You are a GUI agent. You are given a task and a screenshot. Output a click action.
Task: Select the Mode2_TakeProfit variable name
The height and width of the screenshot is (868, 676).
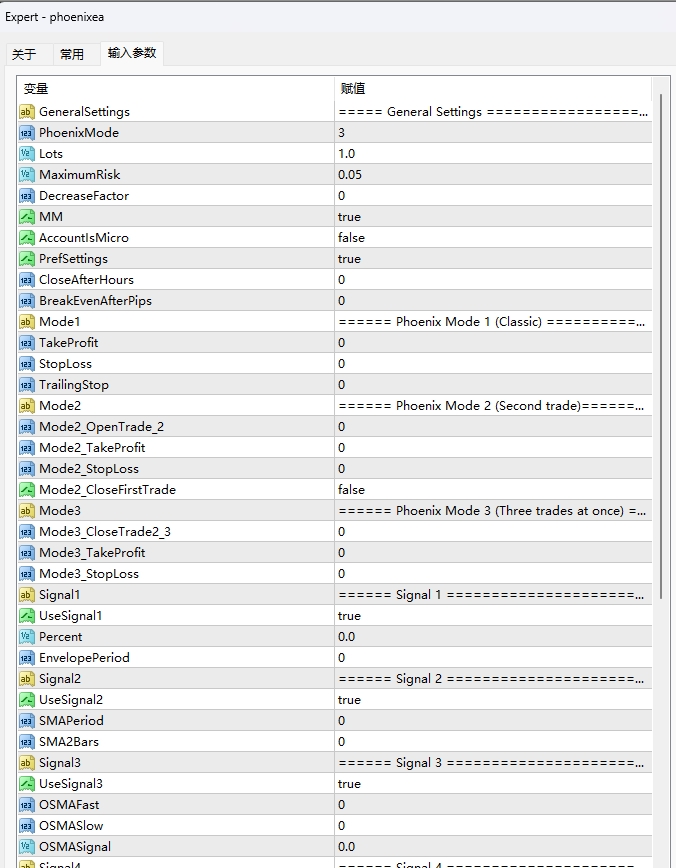(x=92, y=448)
